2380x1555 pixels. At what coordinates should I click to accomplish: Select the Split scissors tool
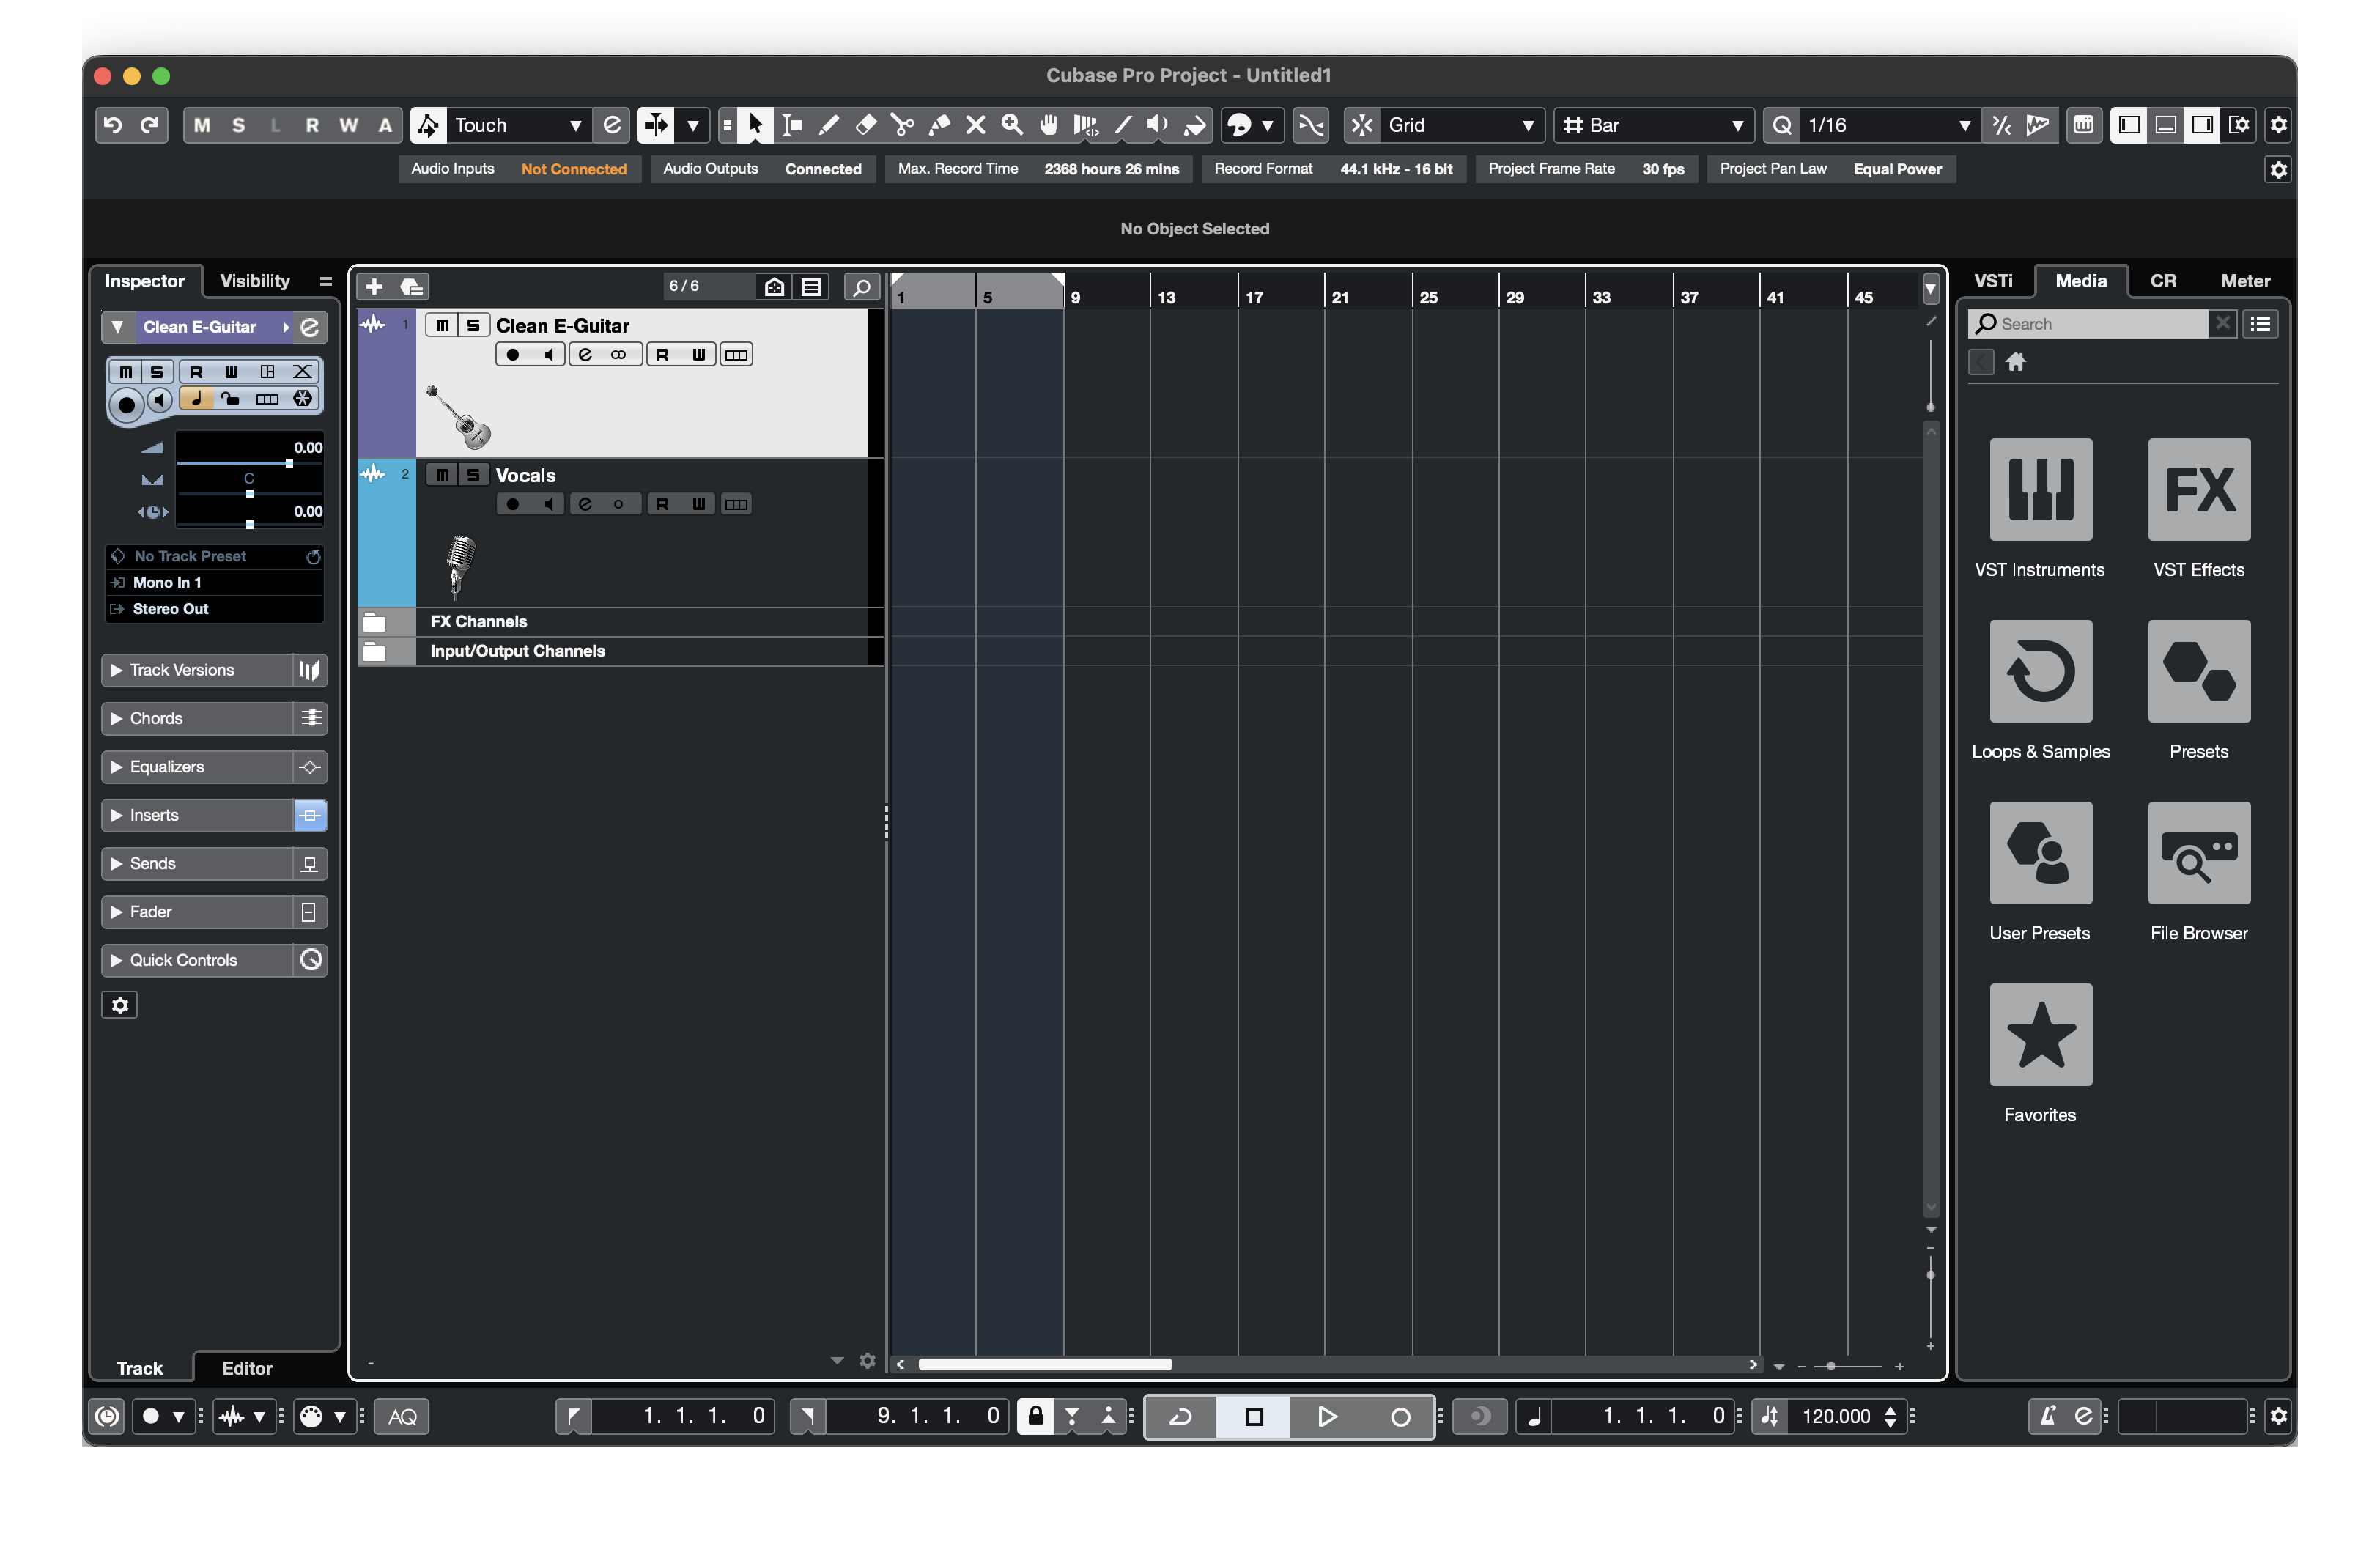(x=902, y=125)
